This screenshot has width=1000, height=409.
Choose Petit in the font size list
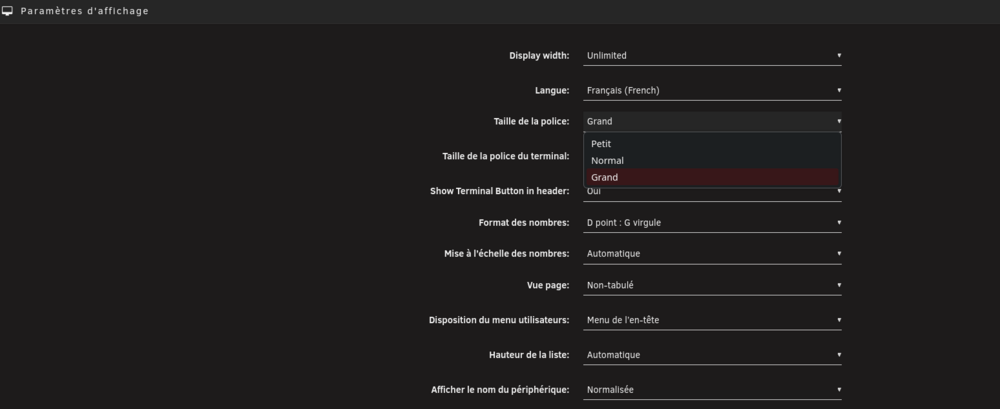point(712,144)
